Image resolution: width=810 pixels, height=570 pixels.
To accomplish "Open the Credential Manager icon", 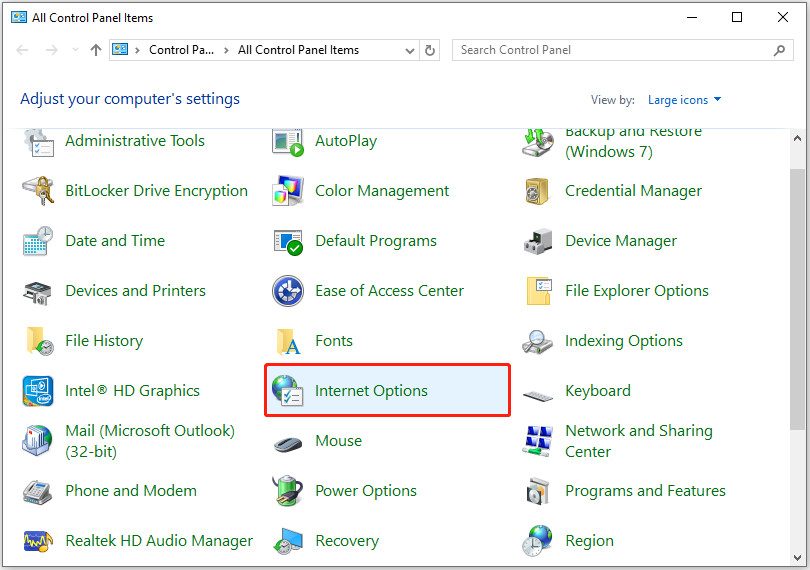I will 537,191.
